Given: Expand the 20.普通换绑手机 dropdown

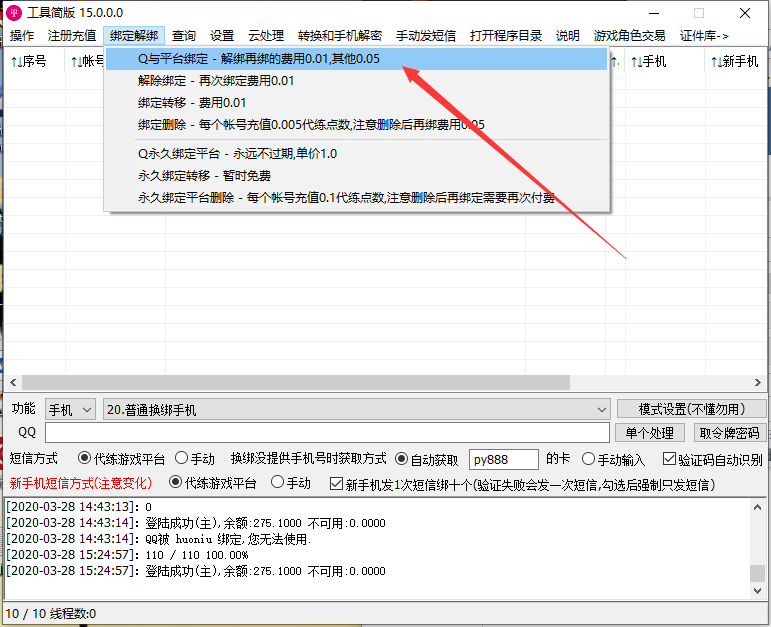Looking at the screenshot, I should click(356, 410).
